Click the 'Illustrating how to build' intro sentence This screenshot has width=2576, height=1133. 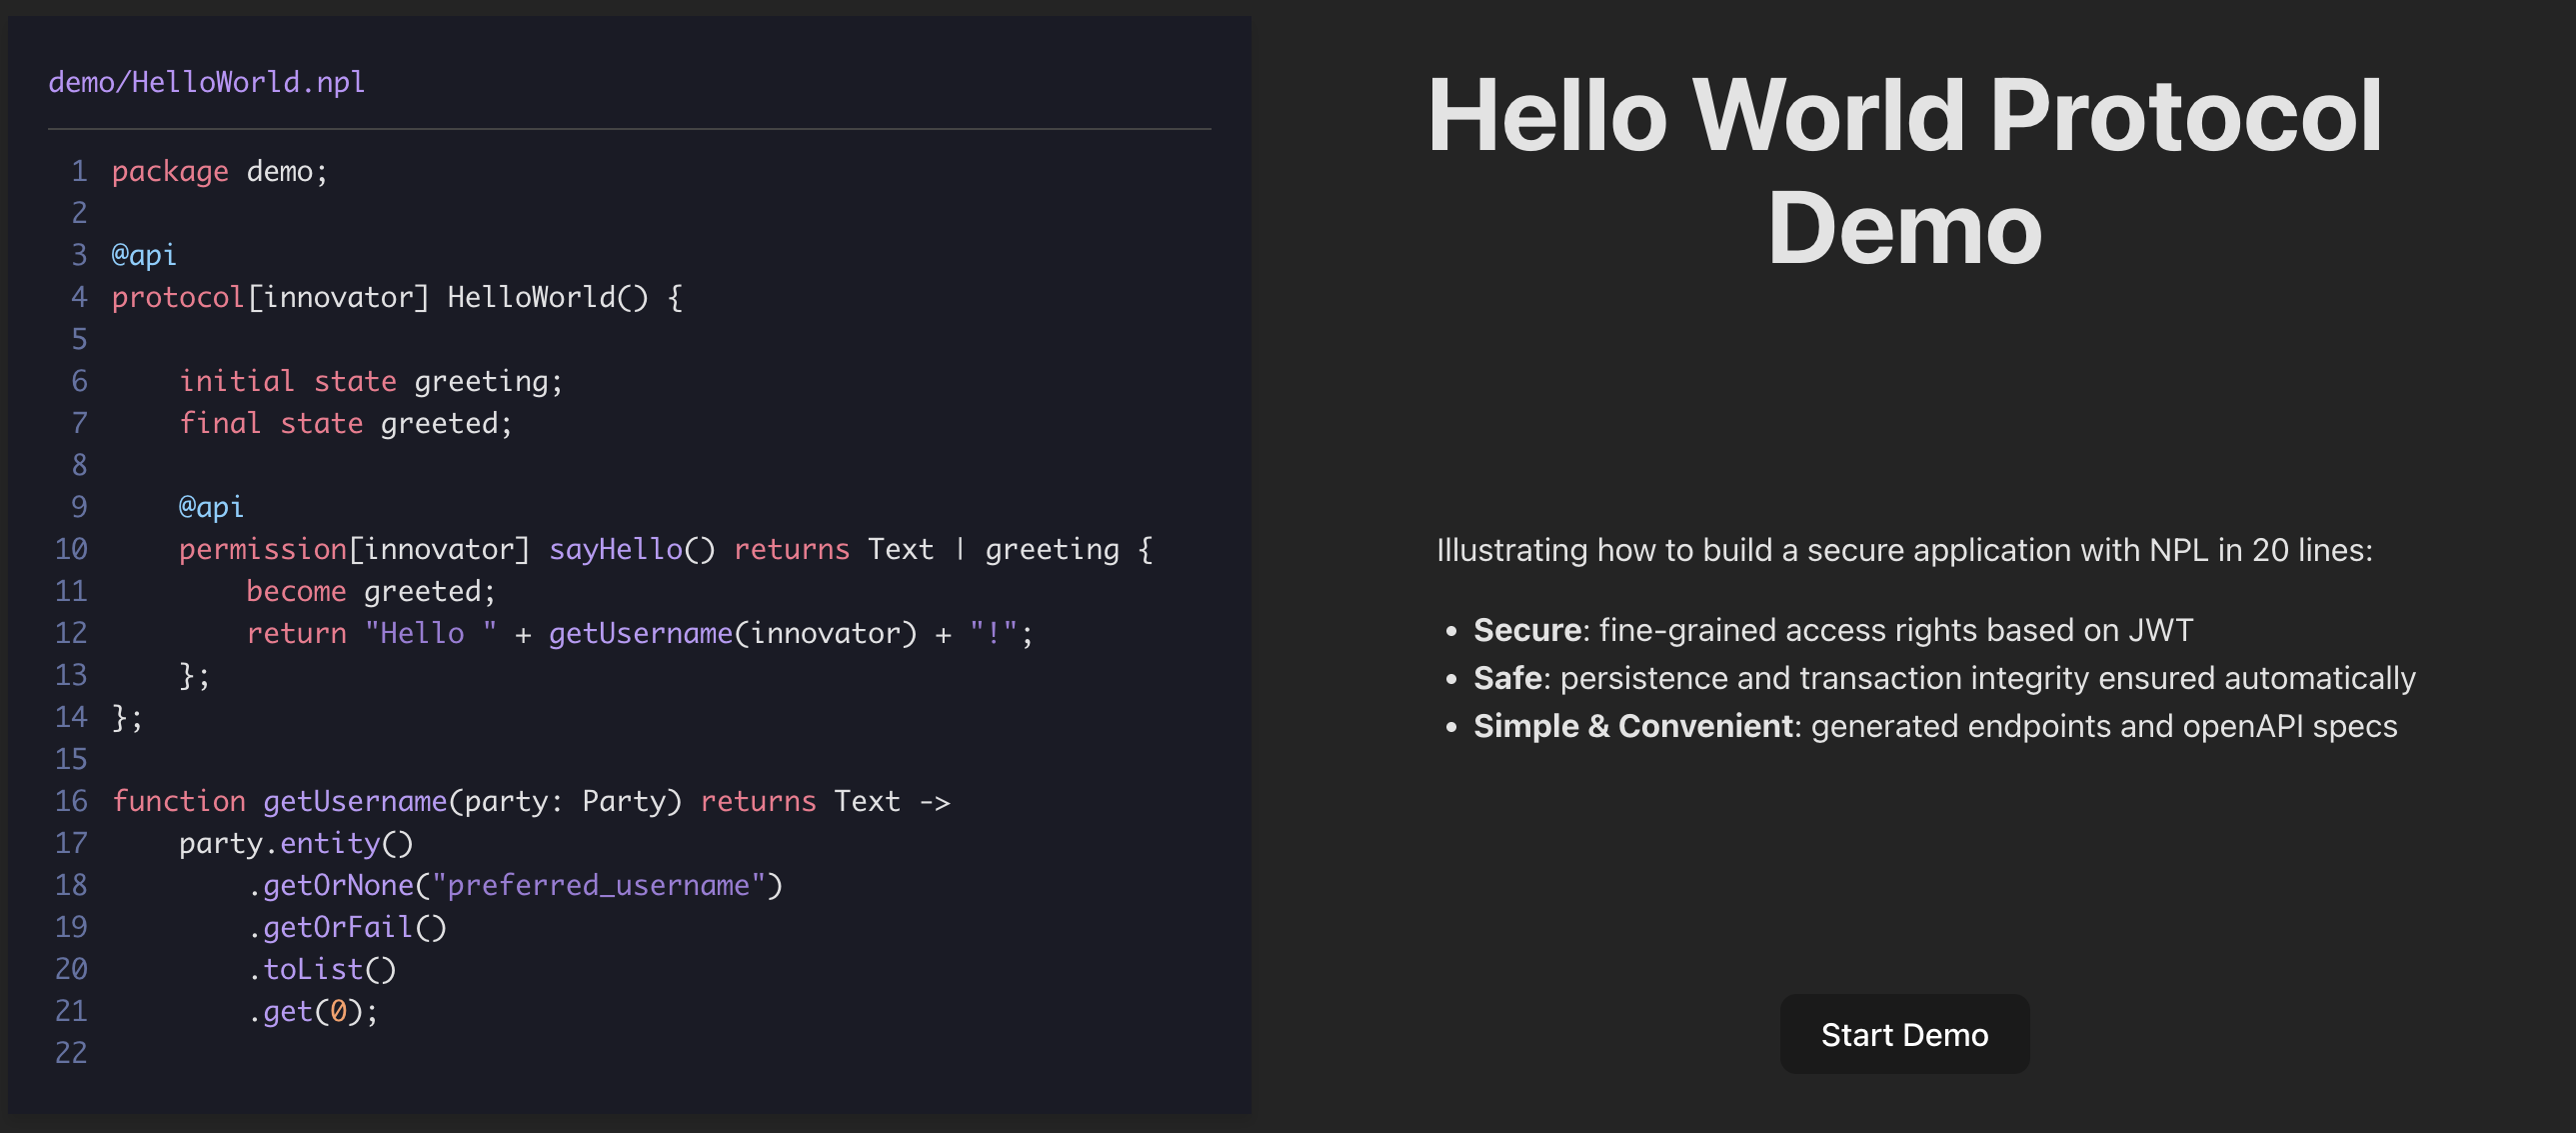[x=1904, y=550]
